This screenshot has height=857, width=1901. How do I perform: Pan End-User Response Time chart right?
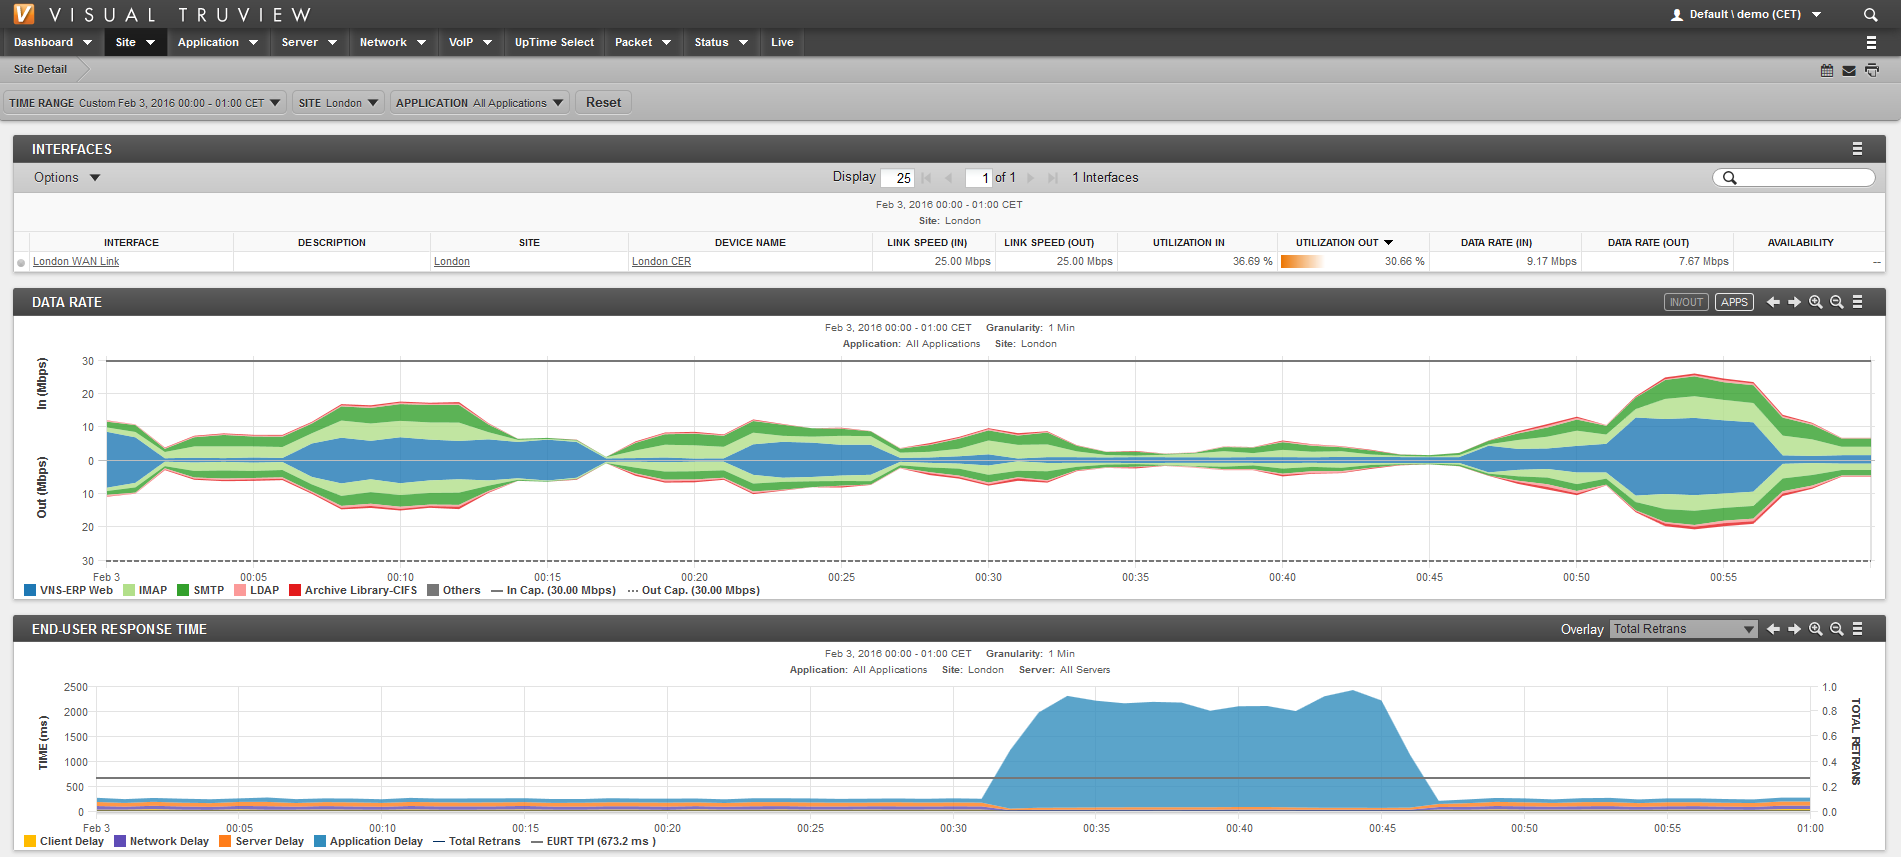point(1794,629)
